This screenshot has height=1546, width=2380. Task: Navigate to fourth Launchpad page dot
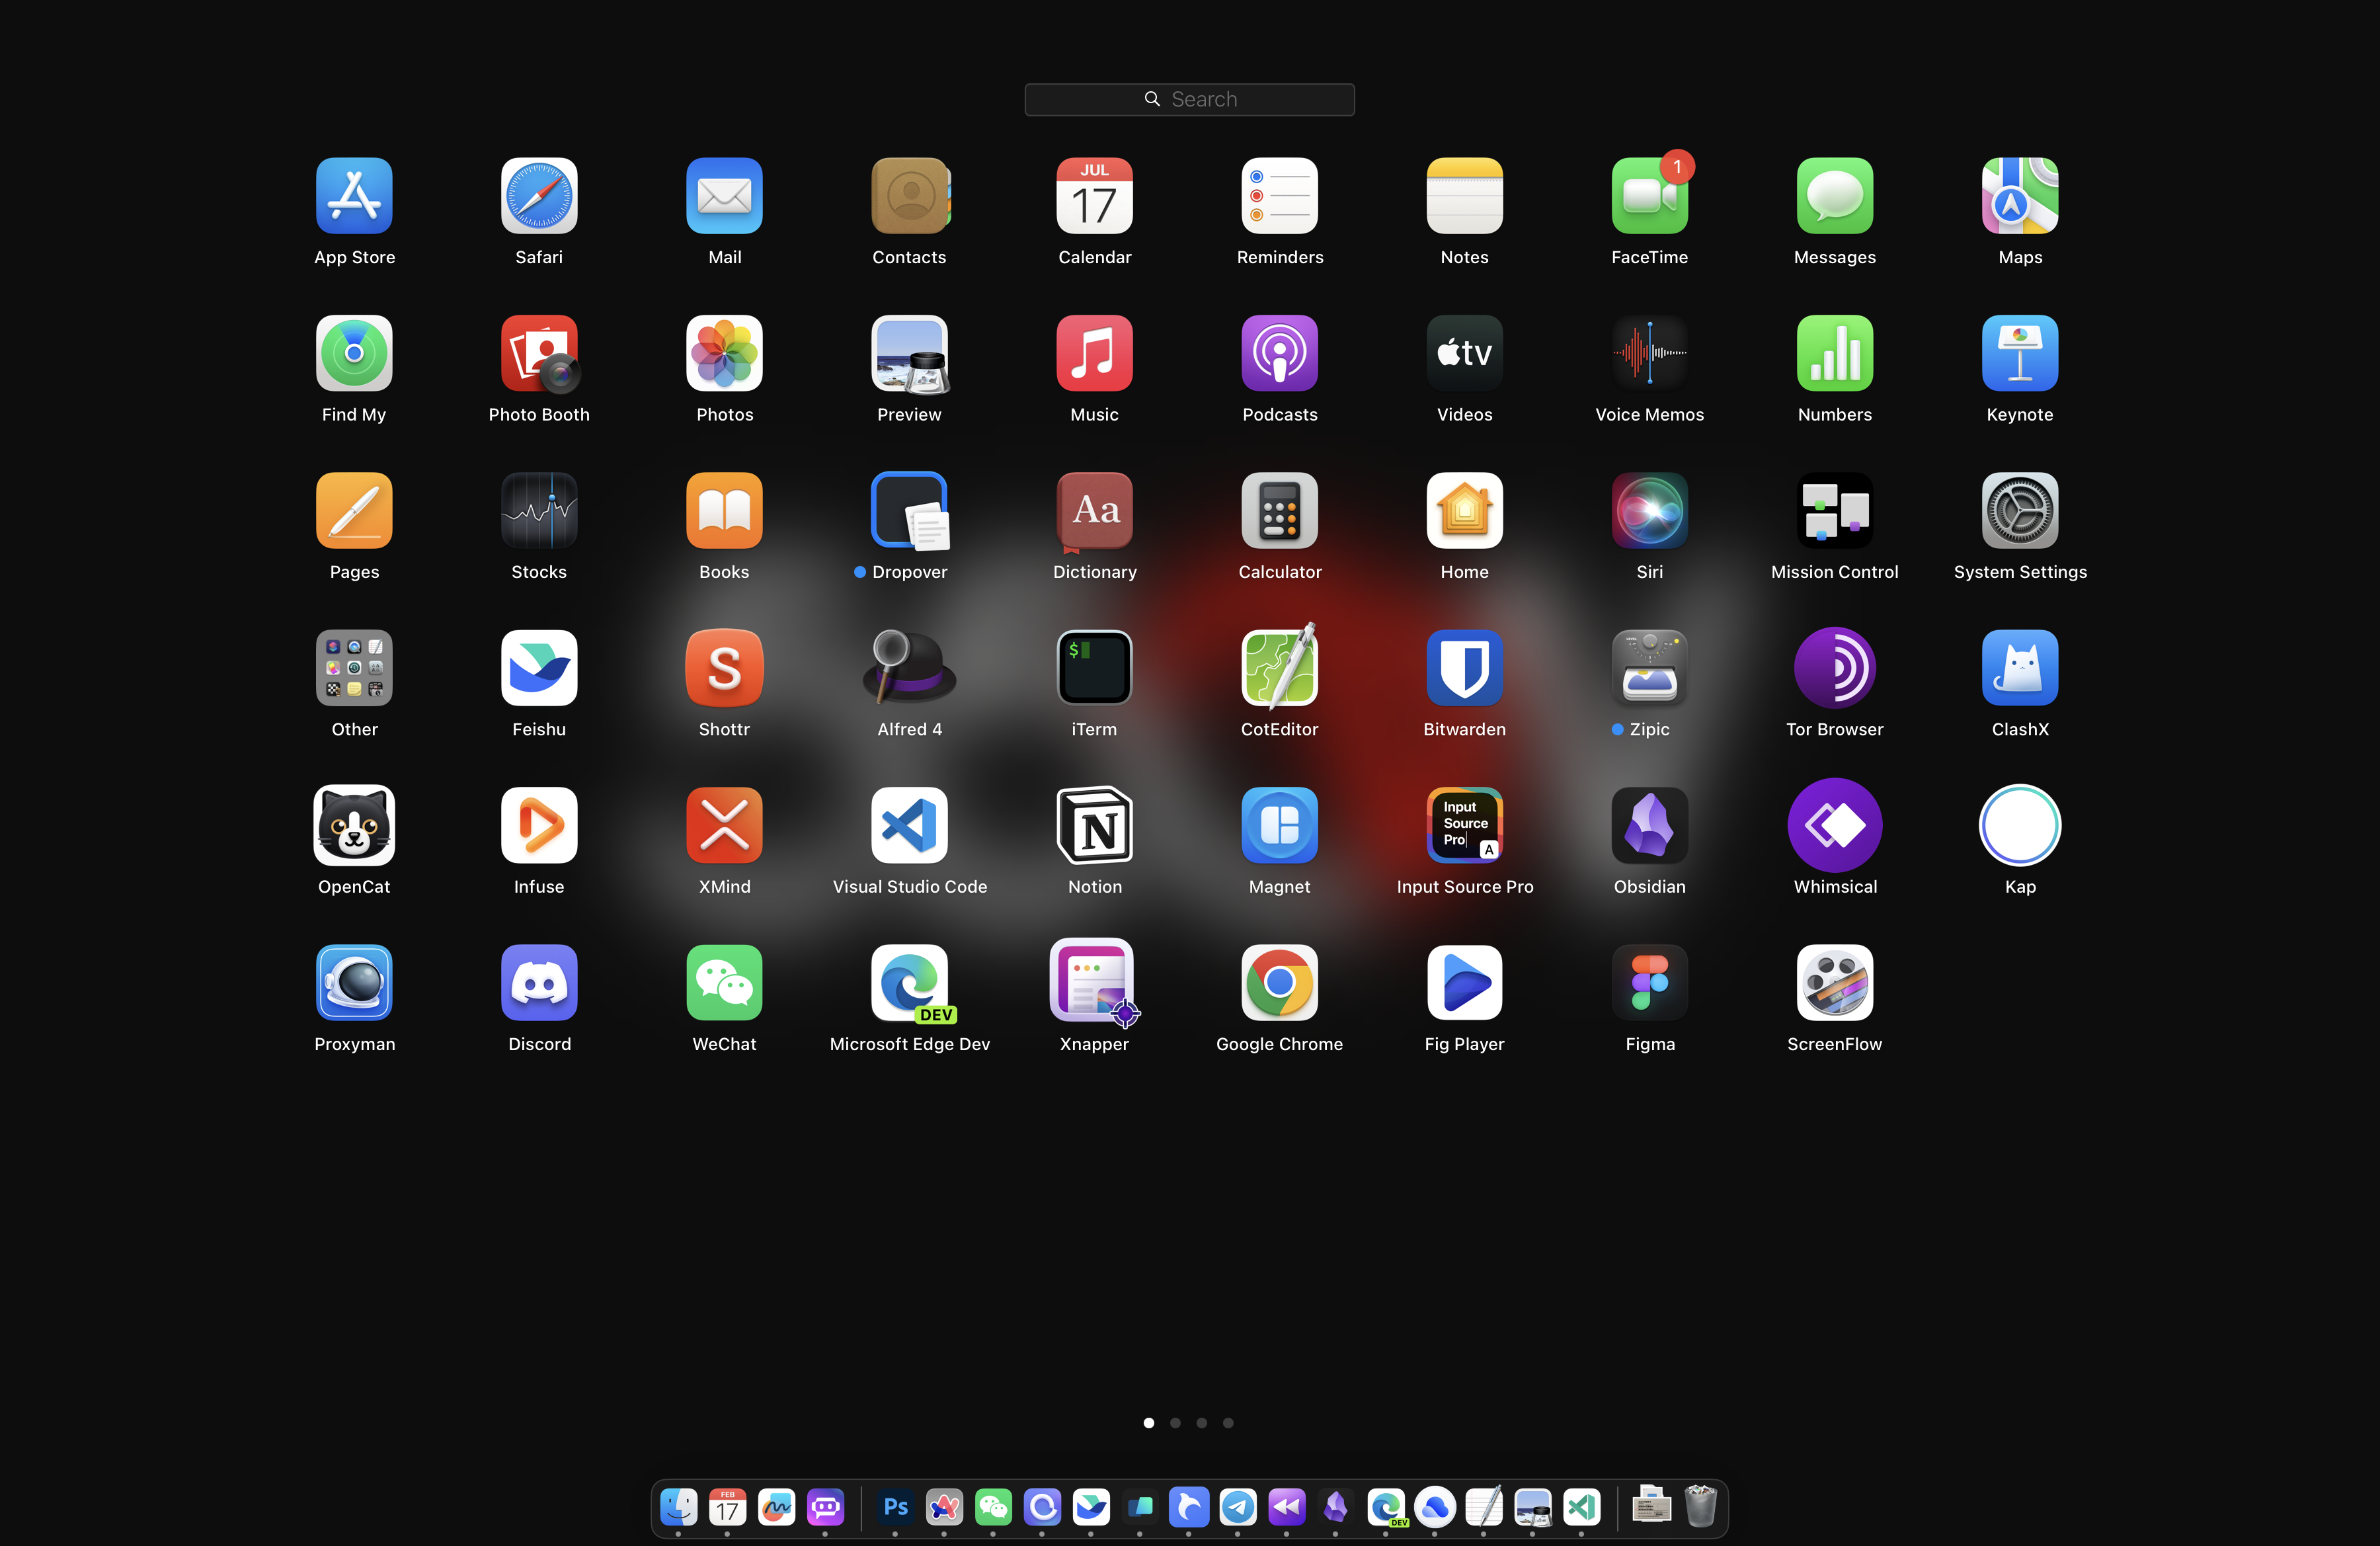[1228, 1423]
